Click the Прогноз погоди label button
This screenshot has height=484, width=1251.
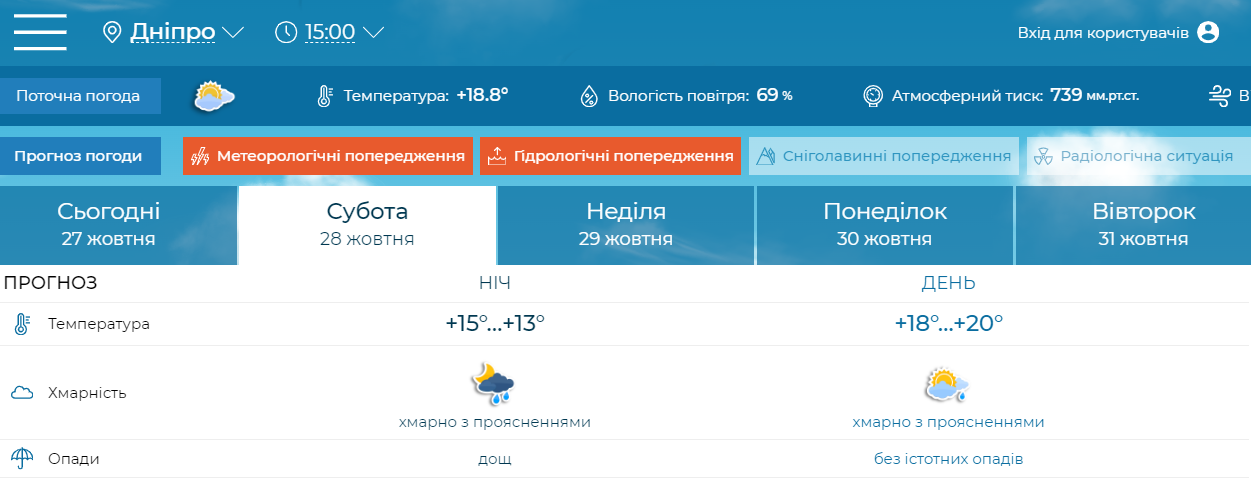(x=78, y=156)
